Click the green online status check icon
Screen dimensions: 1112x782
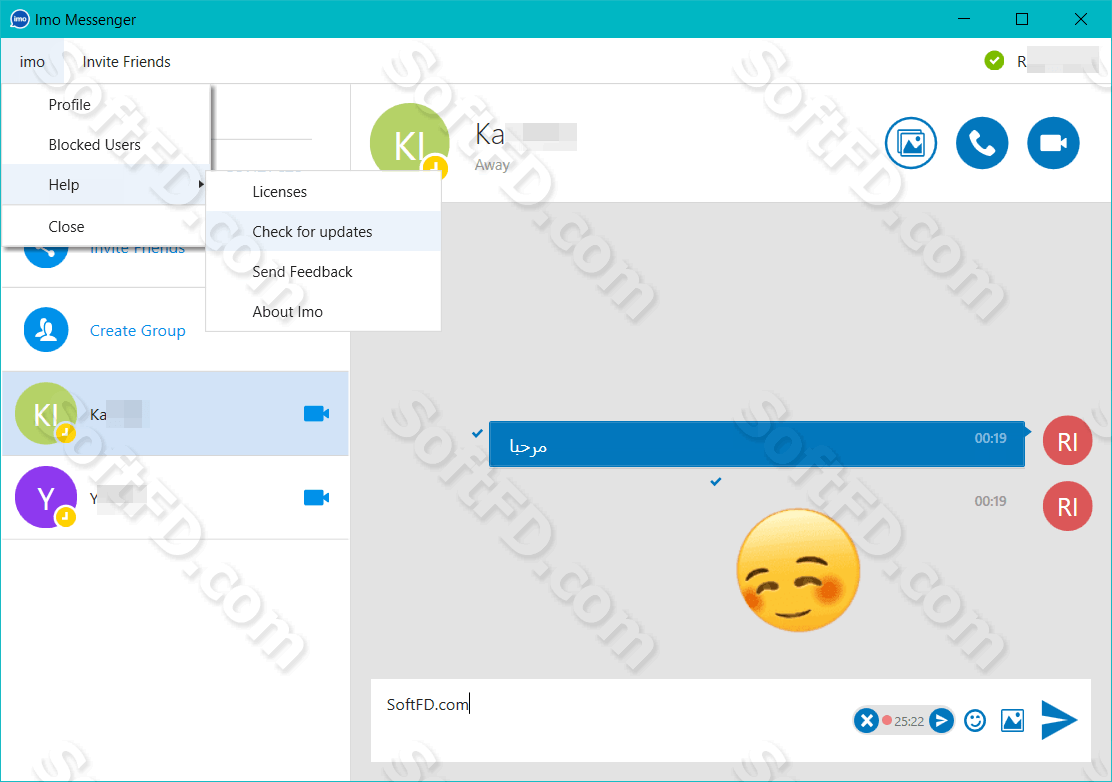point(994,61)
